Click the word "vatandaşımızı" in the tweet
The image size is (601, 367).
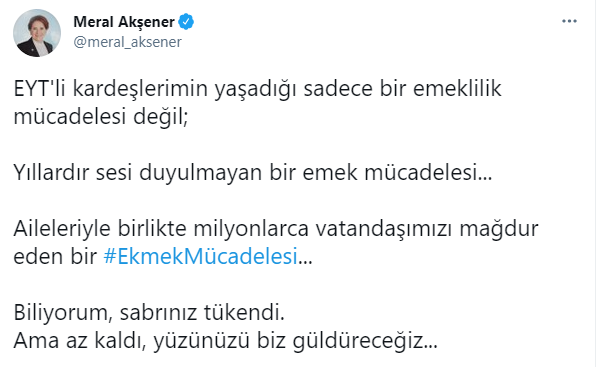pyautogui.click(x=384, y=229)
